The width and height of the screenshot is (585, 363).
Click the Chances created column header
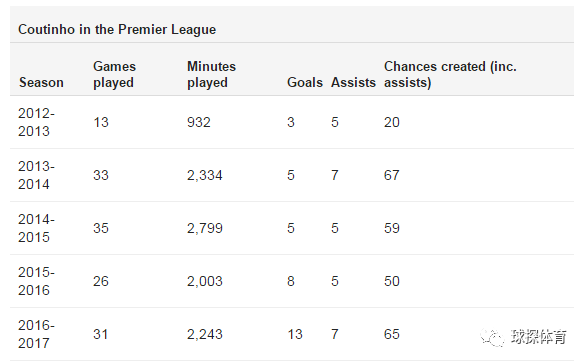pyautogui.click(x=450, y=74)
